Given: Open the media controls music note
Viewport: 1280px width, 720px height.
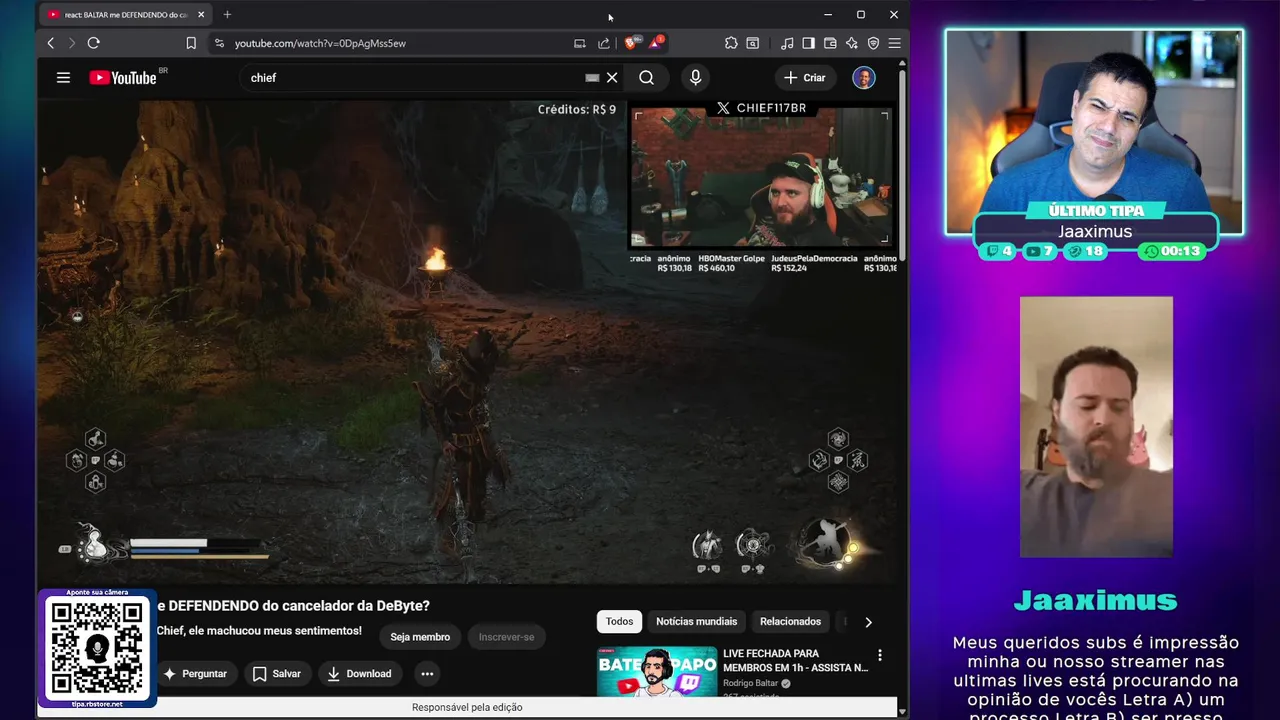Looking at the screenshot, I should (x=787, y=43).
